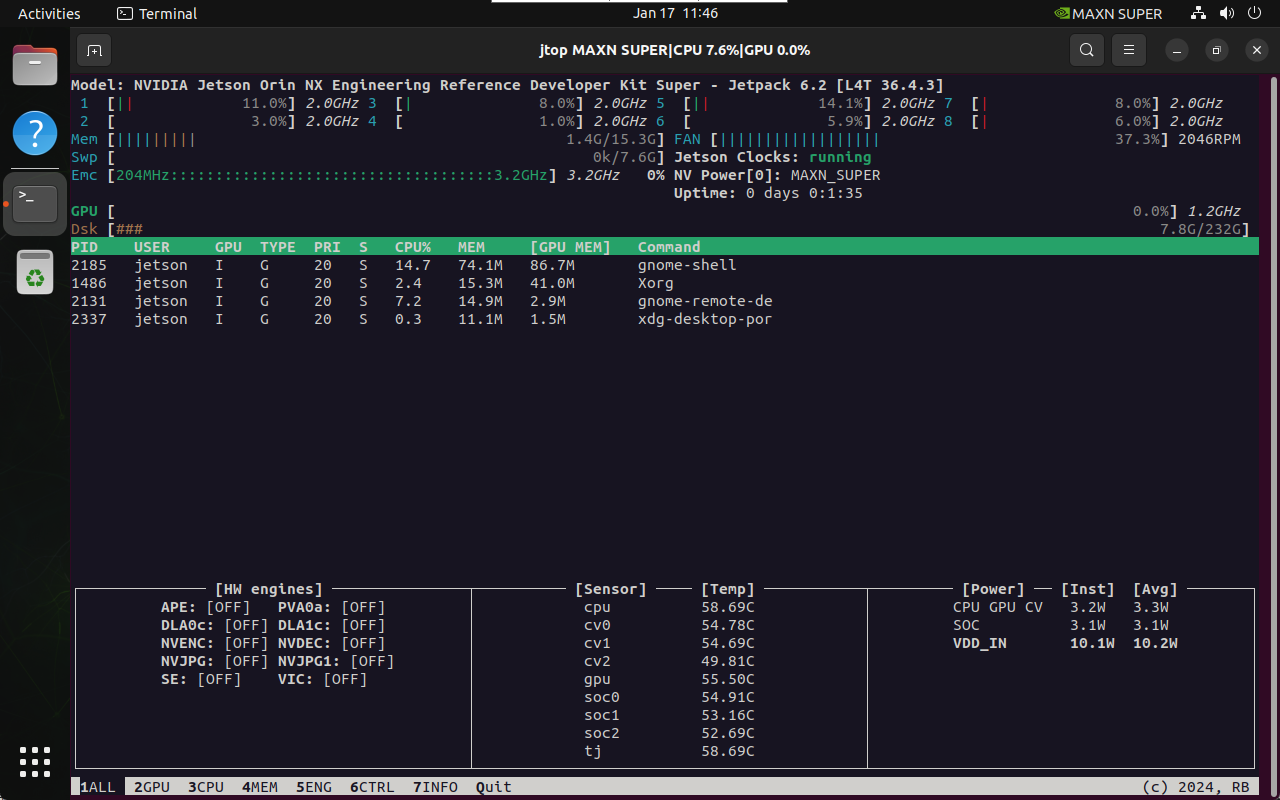This screenshot has width=1280, height=800.
Task: Click the VDD_IN power row
Action: 1065,643
